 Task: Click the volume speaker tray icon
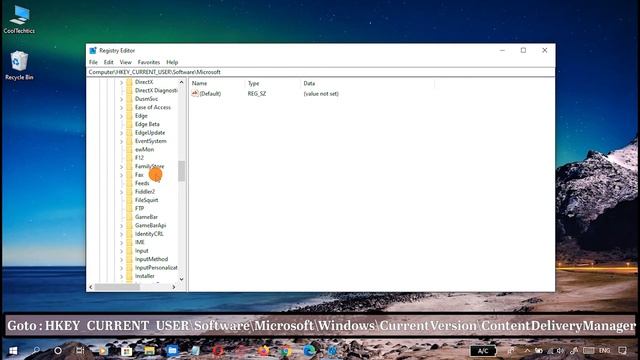click(560, 351)
